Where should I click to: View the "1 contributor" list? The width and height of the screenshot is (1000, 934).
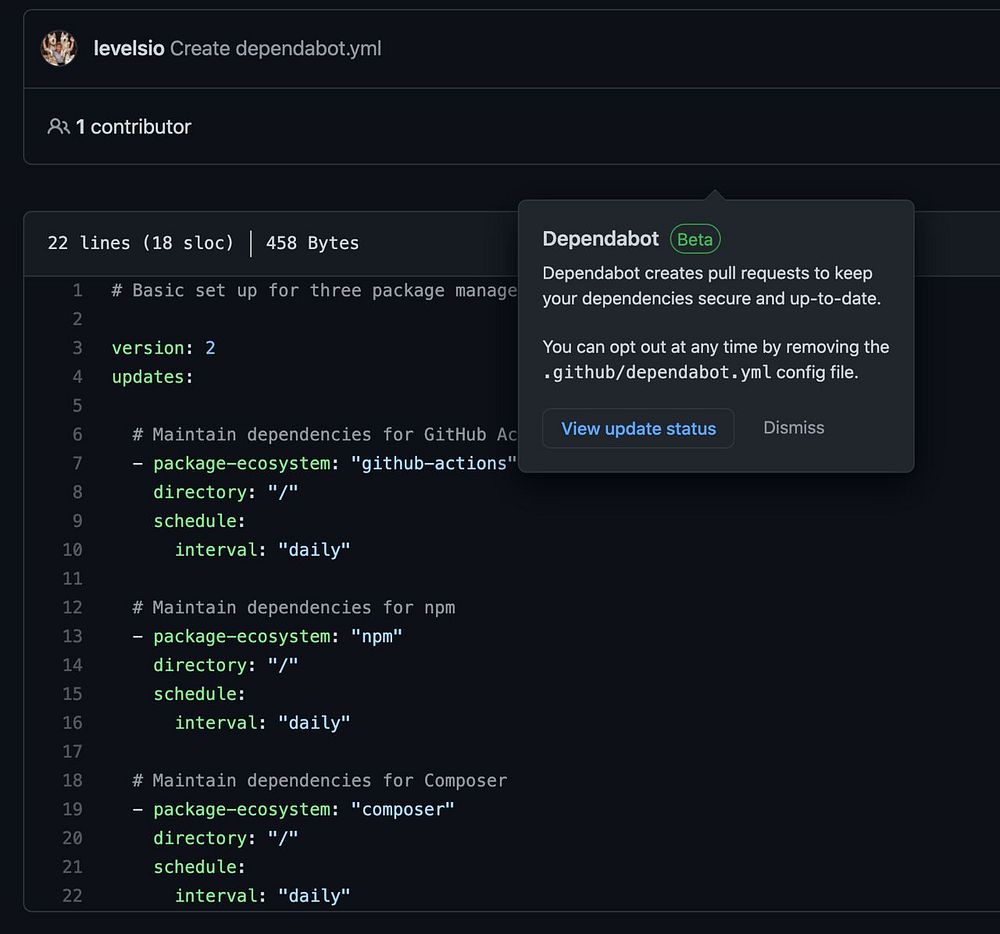pos(133,127)
